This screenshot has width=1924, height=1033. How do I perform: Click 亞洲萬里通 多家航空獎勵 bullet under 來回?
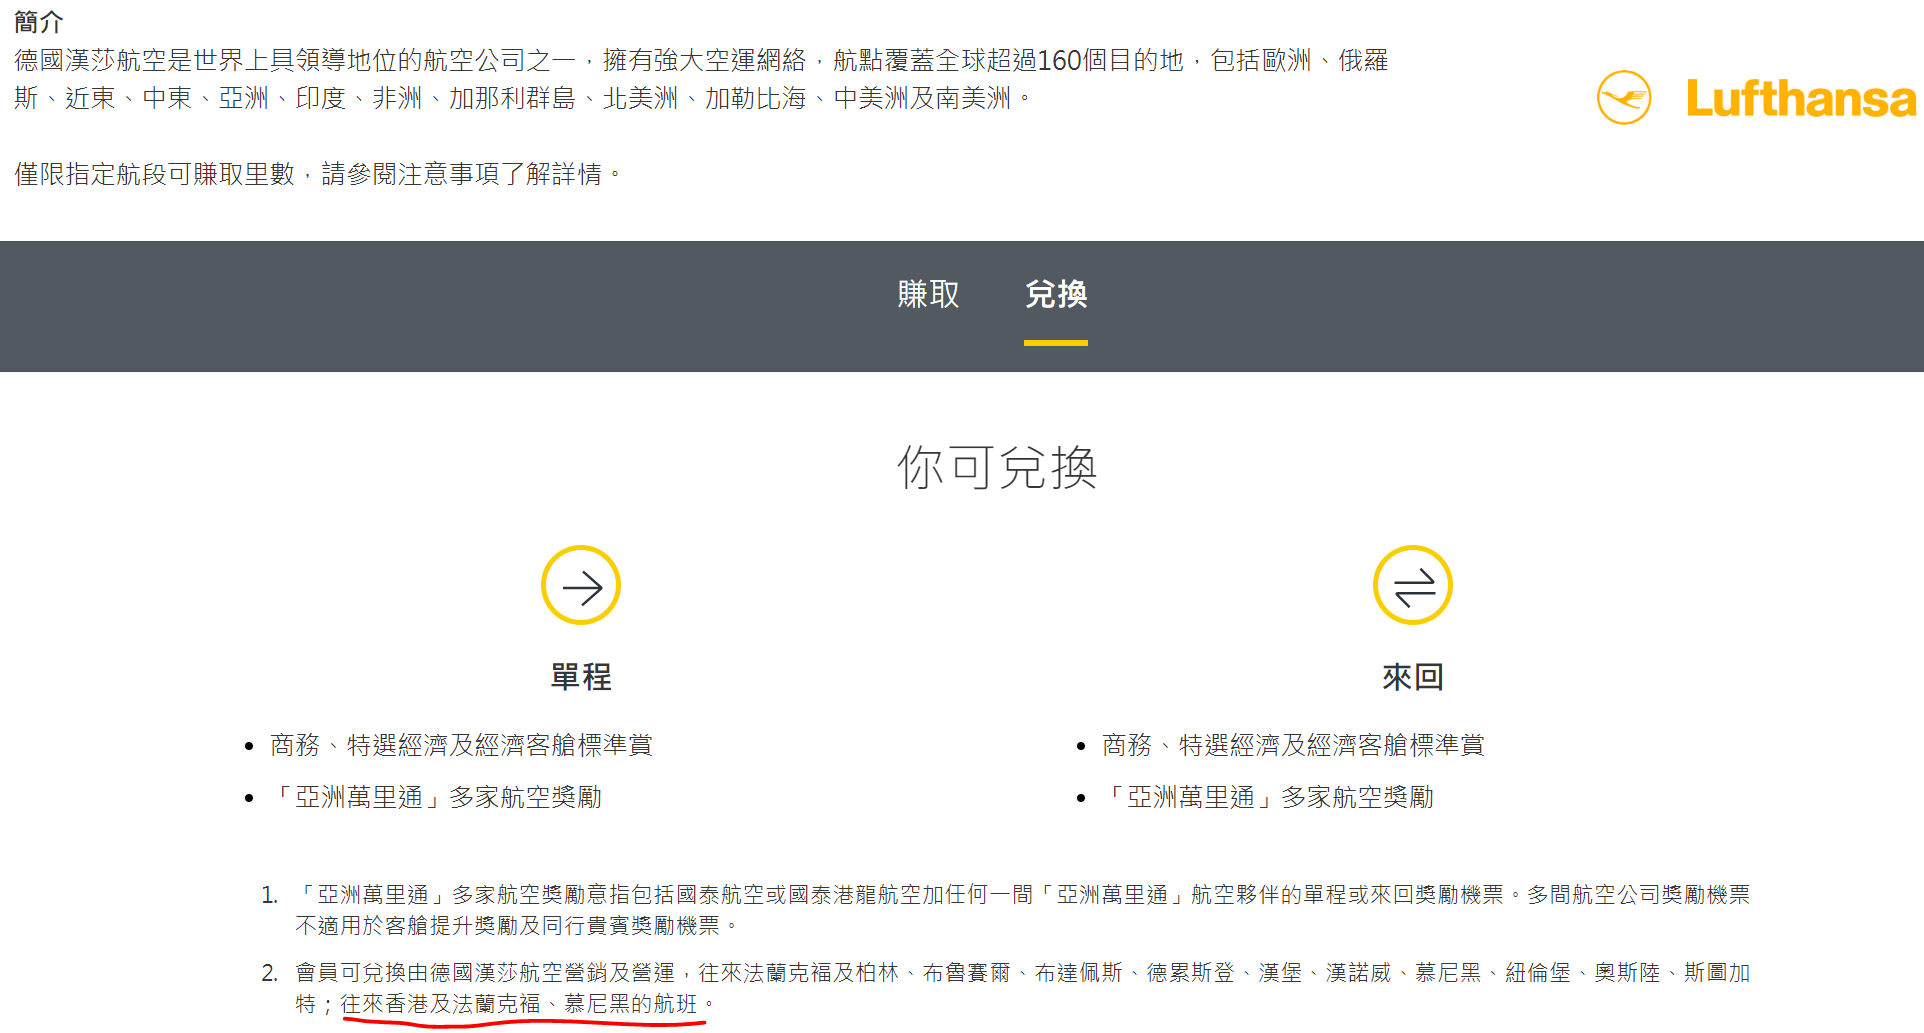1268,797
